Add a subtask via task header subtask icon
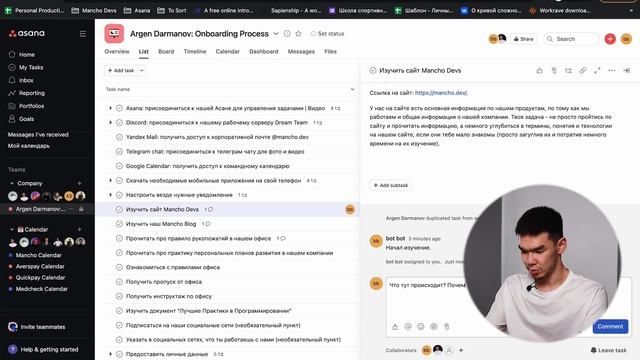The width and height of the screenshot is (640, 360). coord(568,71)
